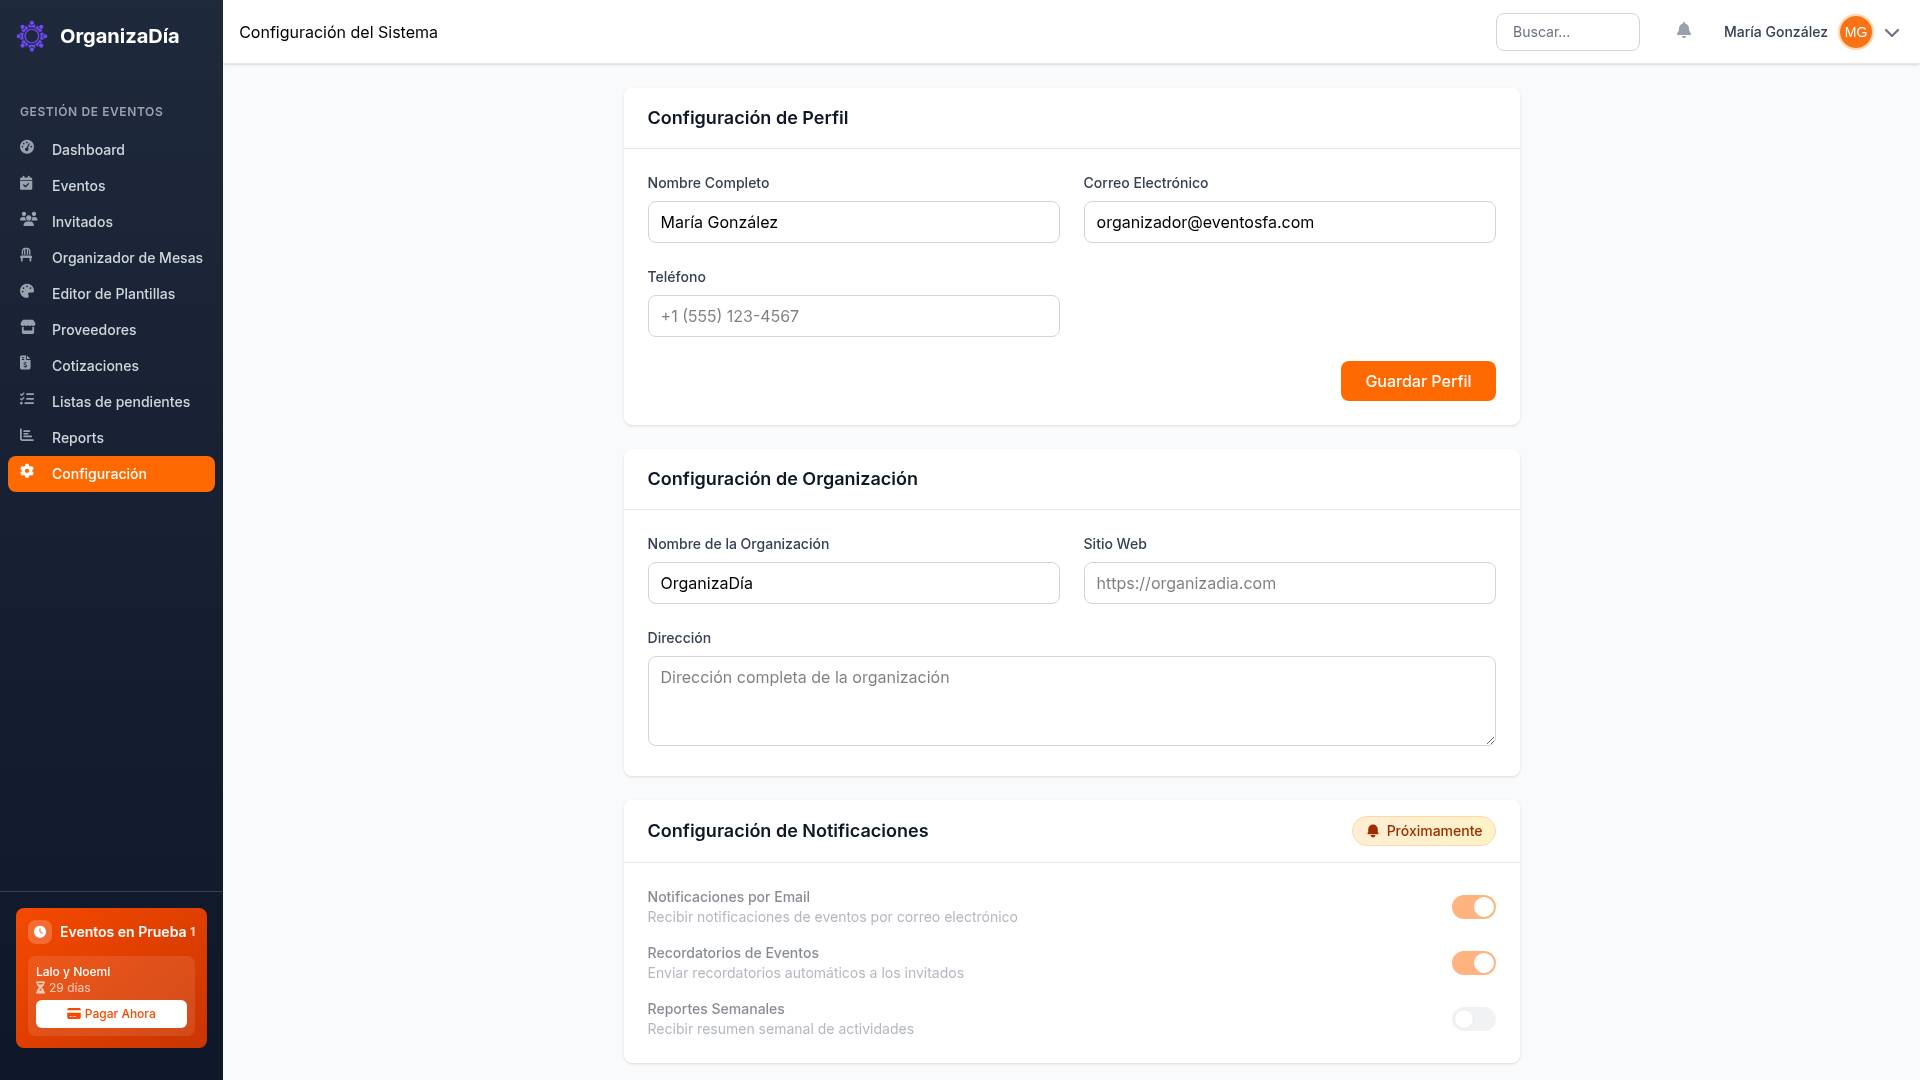The image size is (1920, 1080).
Task: Select Organizador de Mesas tool
Action: click(x=127, y=257)
